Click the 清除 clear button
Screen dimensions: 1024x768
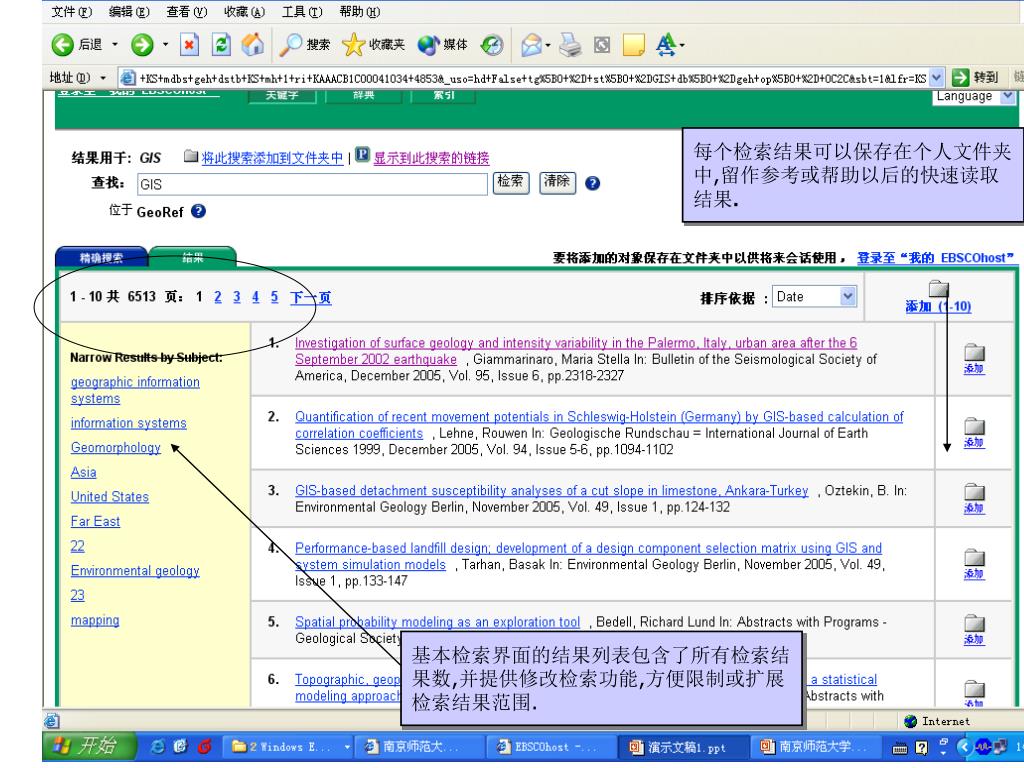coord(556,182)
